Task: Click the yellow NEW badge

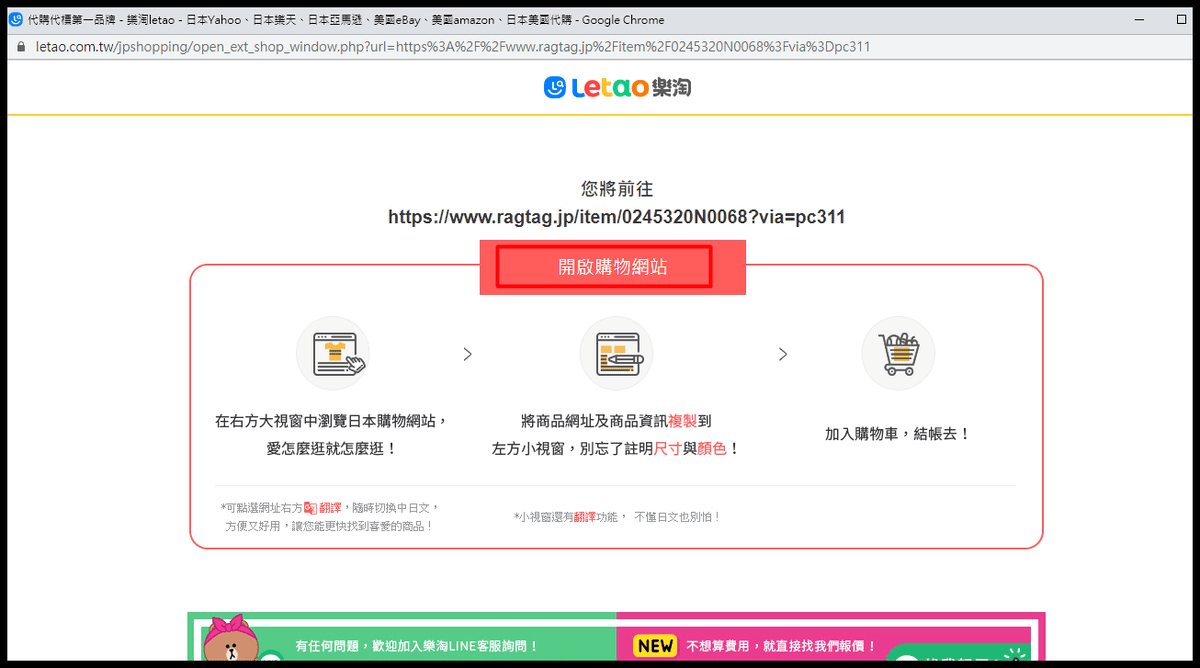Action: pyautogui.click(x=655, y=646)
